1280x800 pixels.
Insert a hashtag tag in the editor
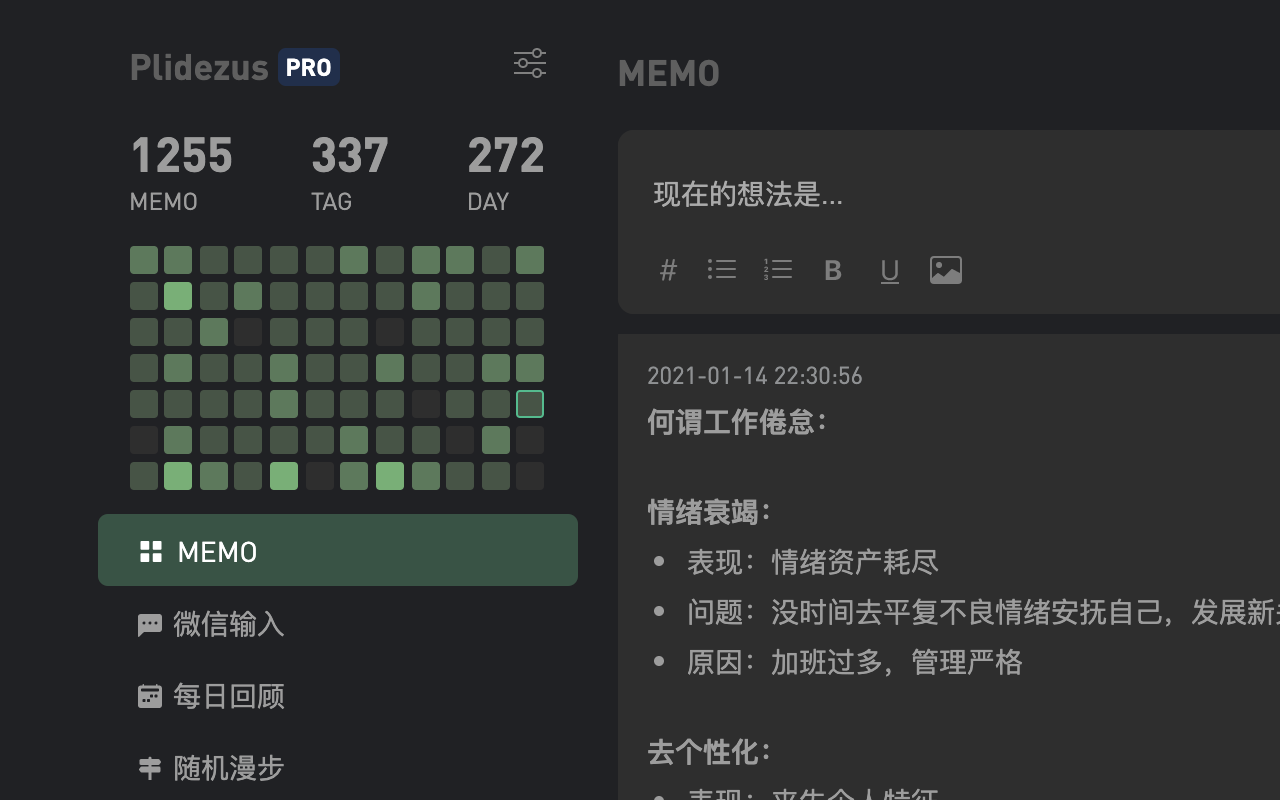(x=668, y=269)
